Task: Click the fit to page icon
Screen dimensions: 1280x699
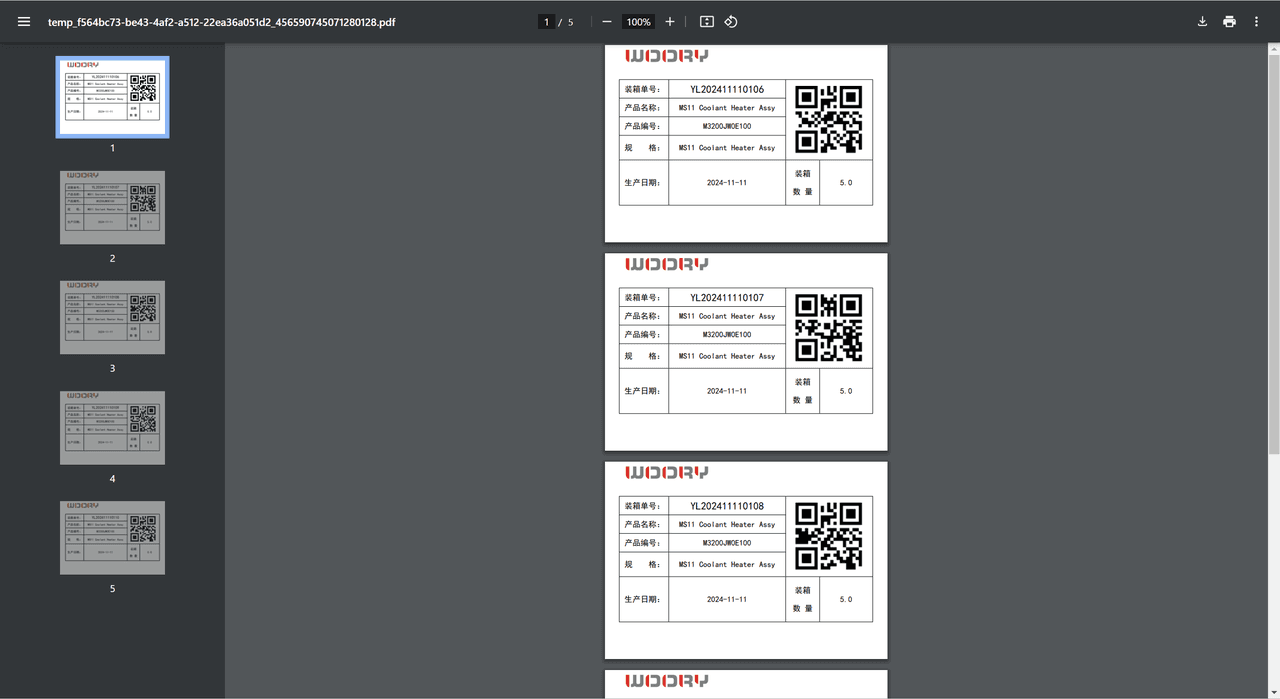Action: pyautogui.click(x=707, y=21)
